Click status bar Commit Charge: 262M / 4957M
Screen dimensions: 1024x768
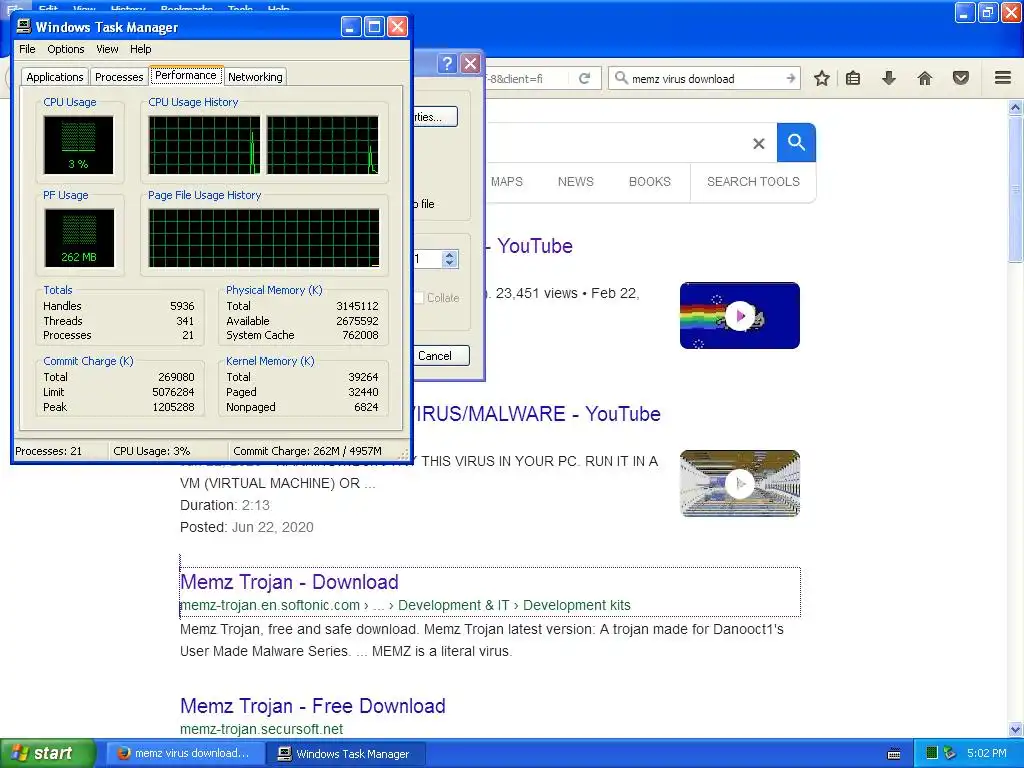pyautogui.click(x=308, y=451)
